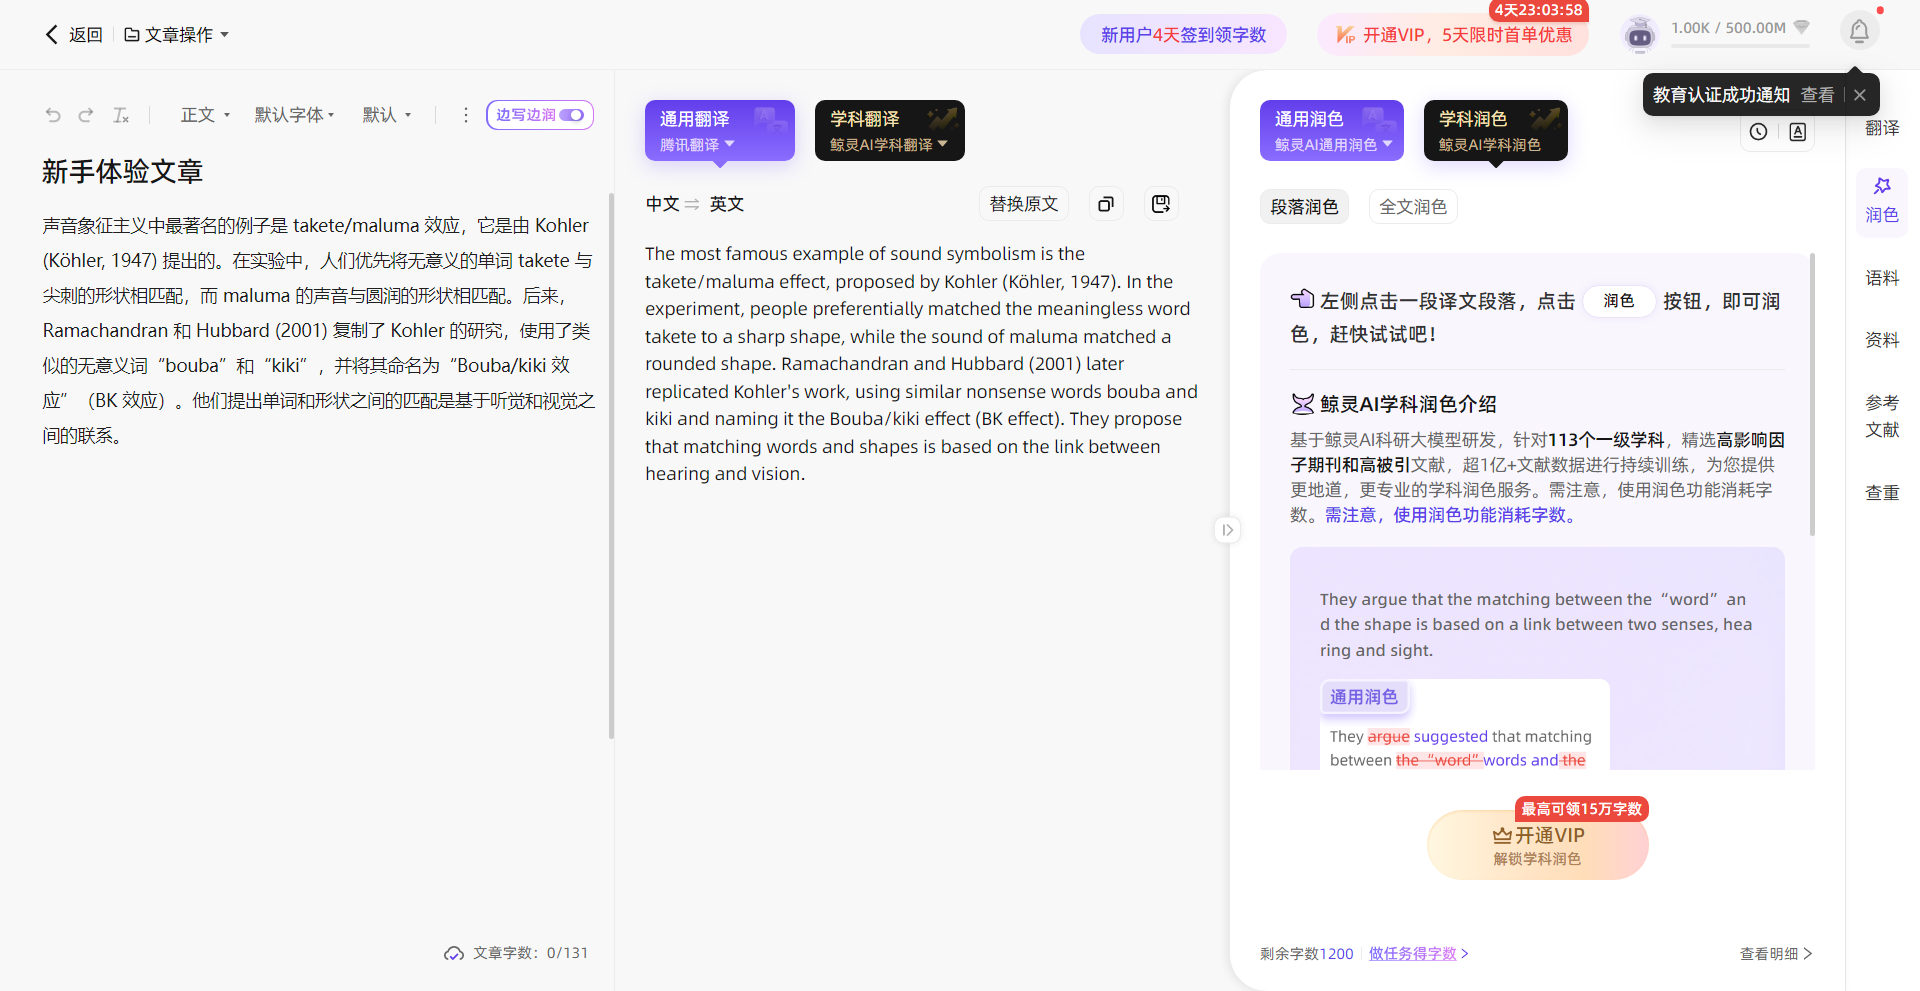Click the font A box icon

coord(1797,132)
